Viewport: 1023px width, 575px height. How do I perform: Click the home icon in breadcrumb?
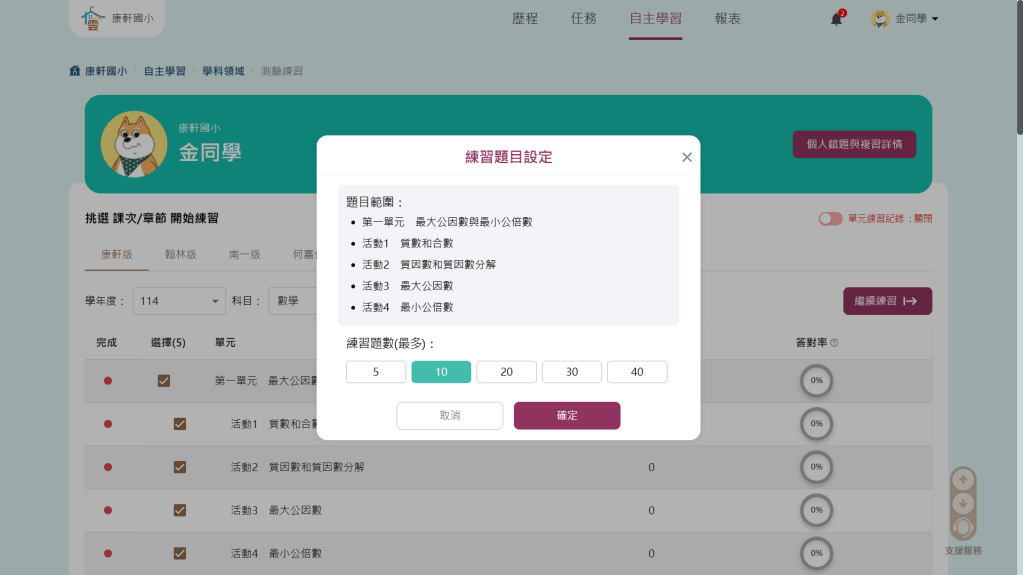pos(74,70)
